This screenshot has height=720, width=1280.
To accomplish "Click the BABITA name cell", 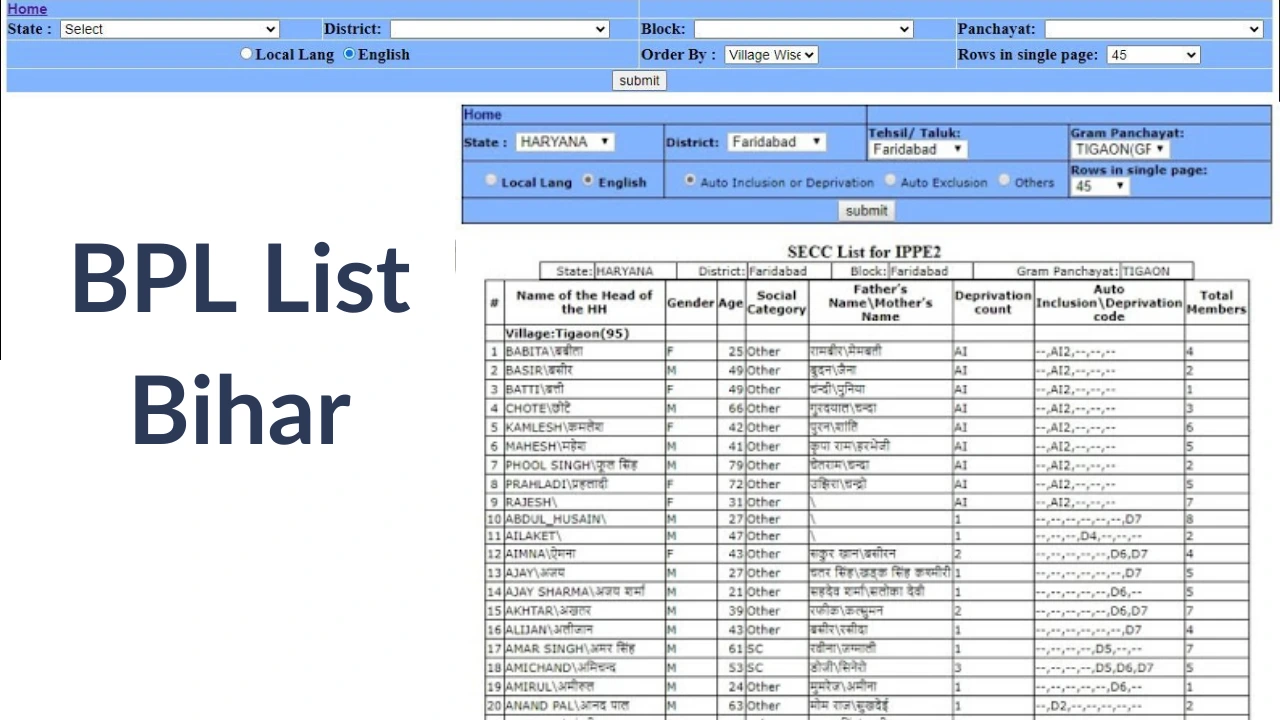I will pyautogui.click(x=584, y=352).
